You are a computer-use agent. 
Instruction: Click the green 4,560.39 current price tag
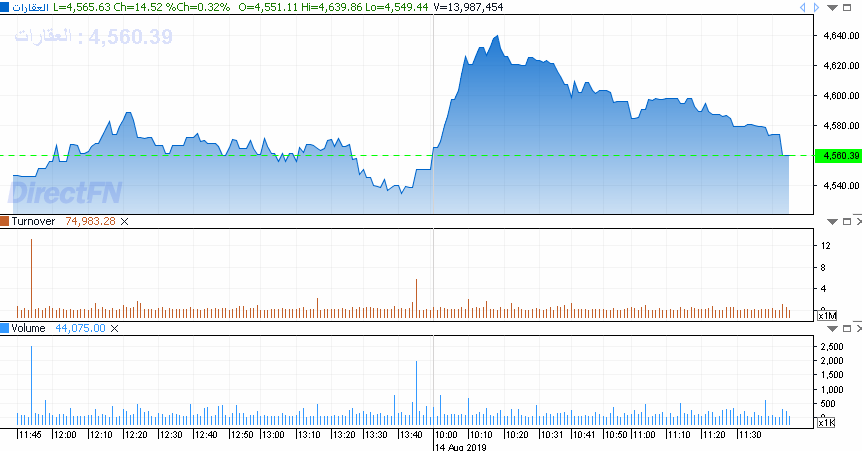click(x=838, y=156)
